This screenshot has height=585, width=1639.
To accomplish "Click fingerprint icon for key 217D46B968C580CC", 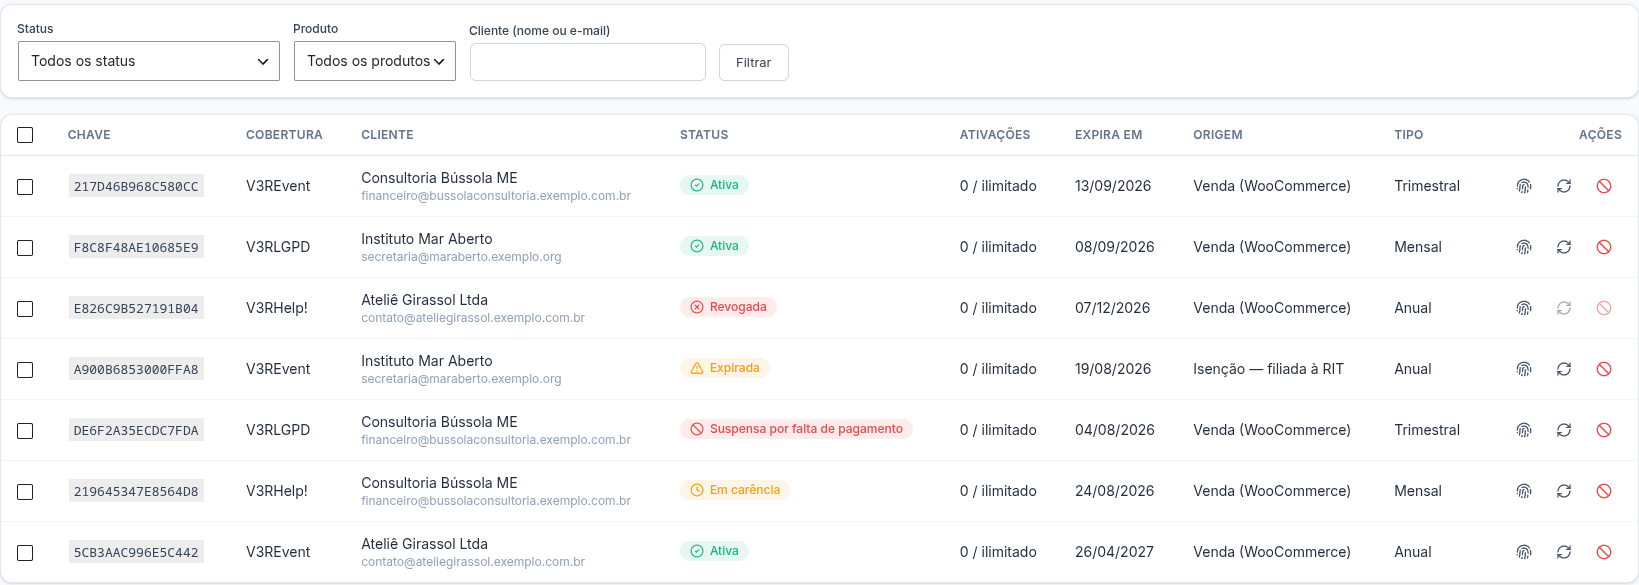I will [1524, 186].
